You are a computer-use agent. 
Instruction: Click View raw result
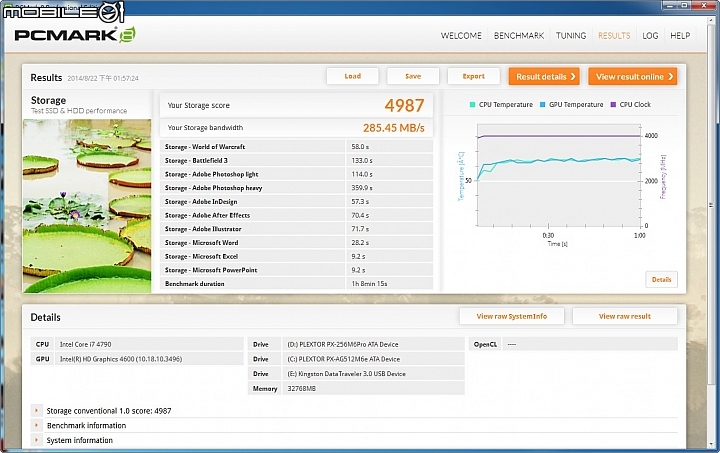(624, 316)
